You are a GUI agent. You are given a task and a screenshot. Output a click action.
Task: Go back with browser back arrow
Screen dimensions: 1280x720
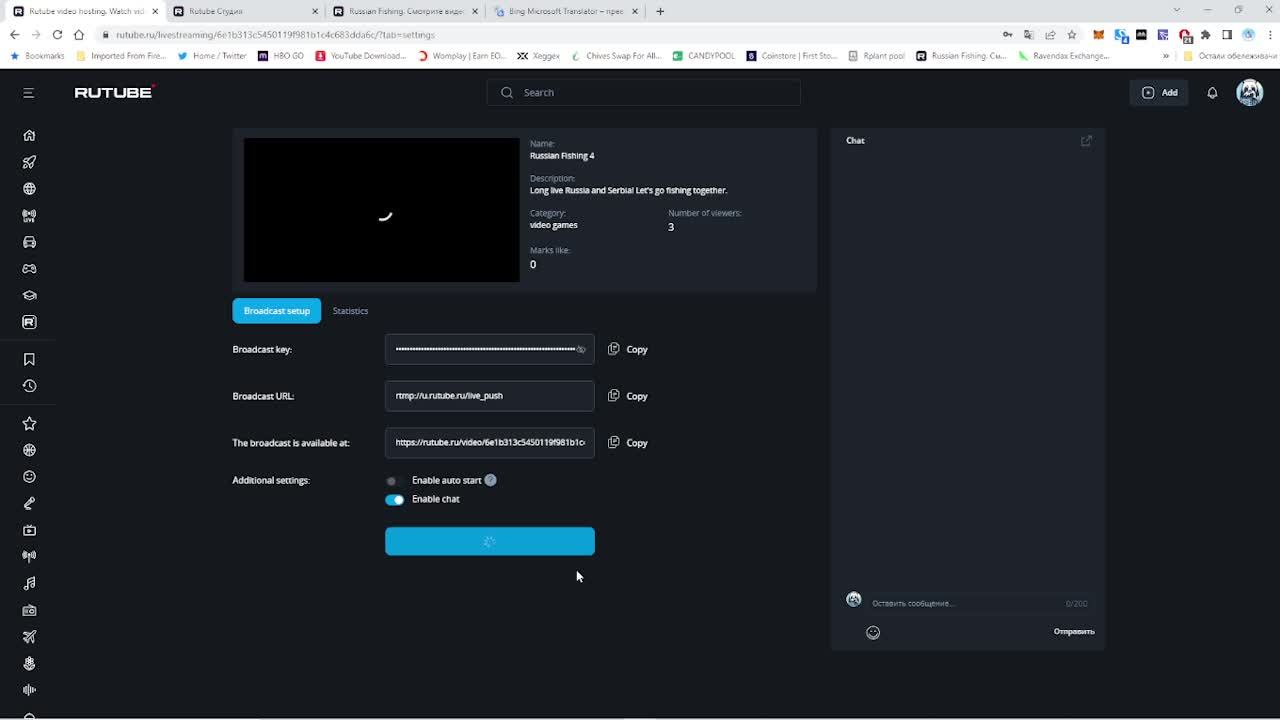pos(14,34)
